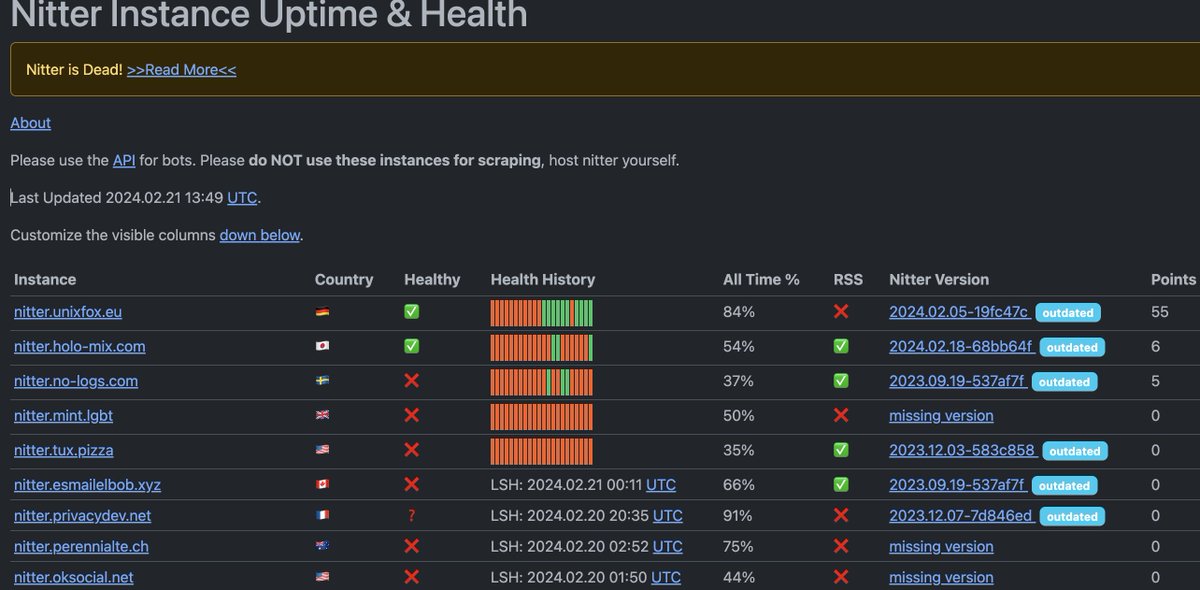
Task: Click unhealthy cross for nitter.esmailelbob.xyz
Action: tap(411, 484)
